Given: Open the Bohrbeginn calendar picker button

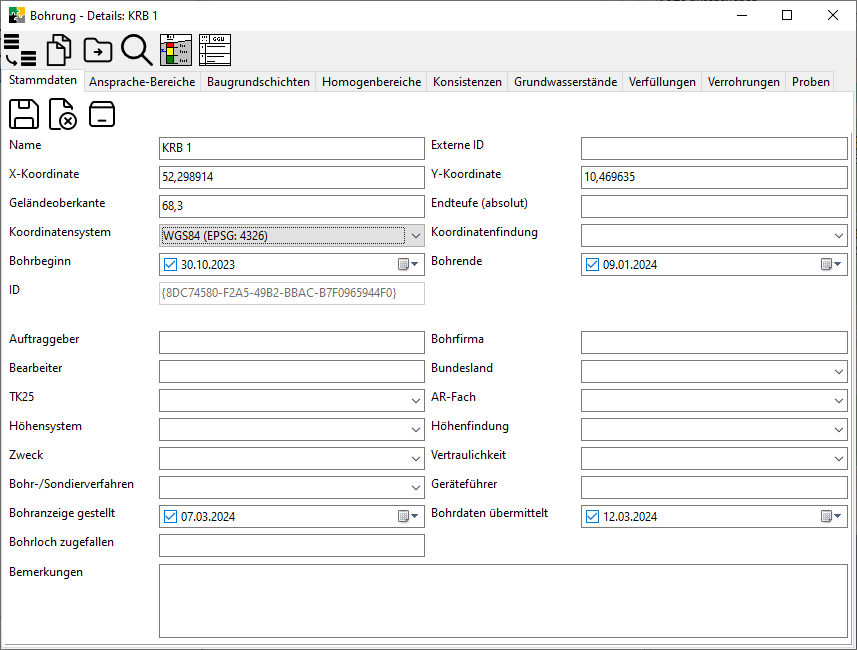Looking at the screenshot, I should coord(408,265).
